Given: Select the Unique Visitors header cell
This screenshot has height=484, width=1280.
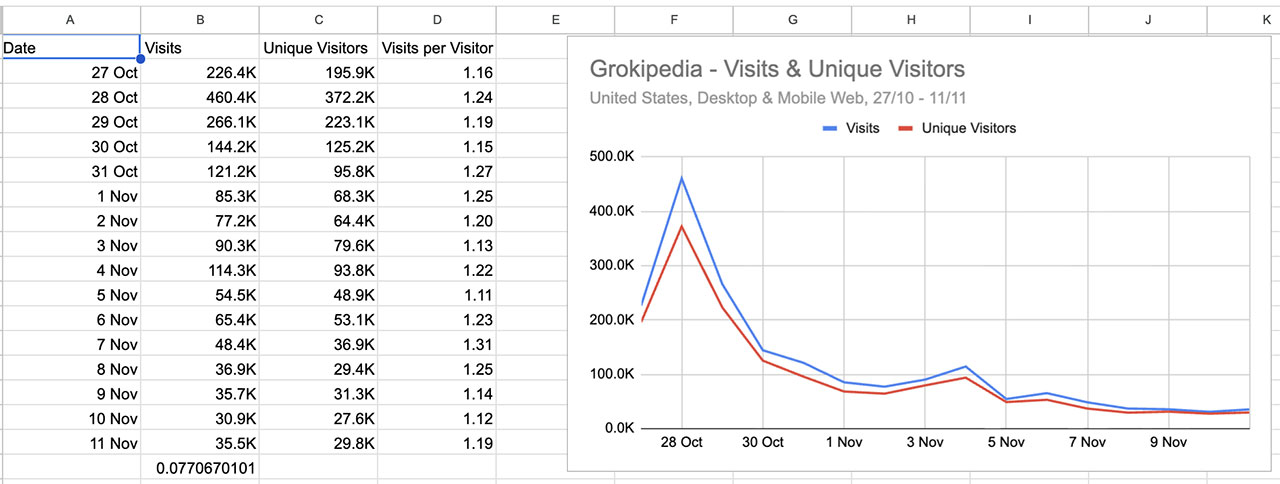Looking at the screenshot, I should point(318,47).
